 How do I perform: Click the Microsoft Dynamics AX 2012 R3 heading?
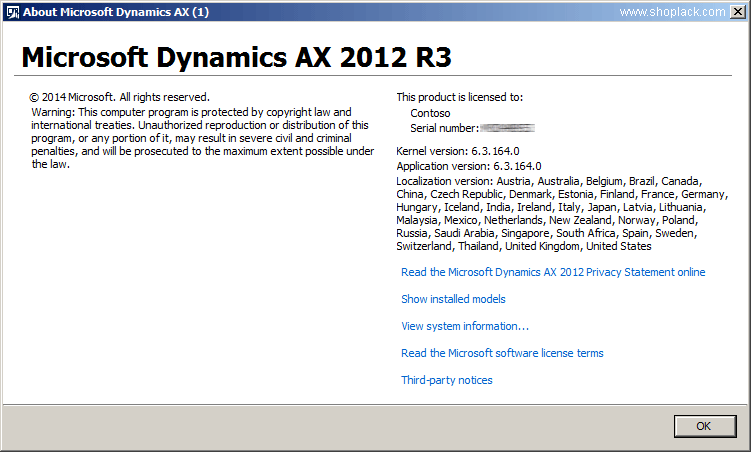[x=237, y=57]
